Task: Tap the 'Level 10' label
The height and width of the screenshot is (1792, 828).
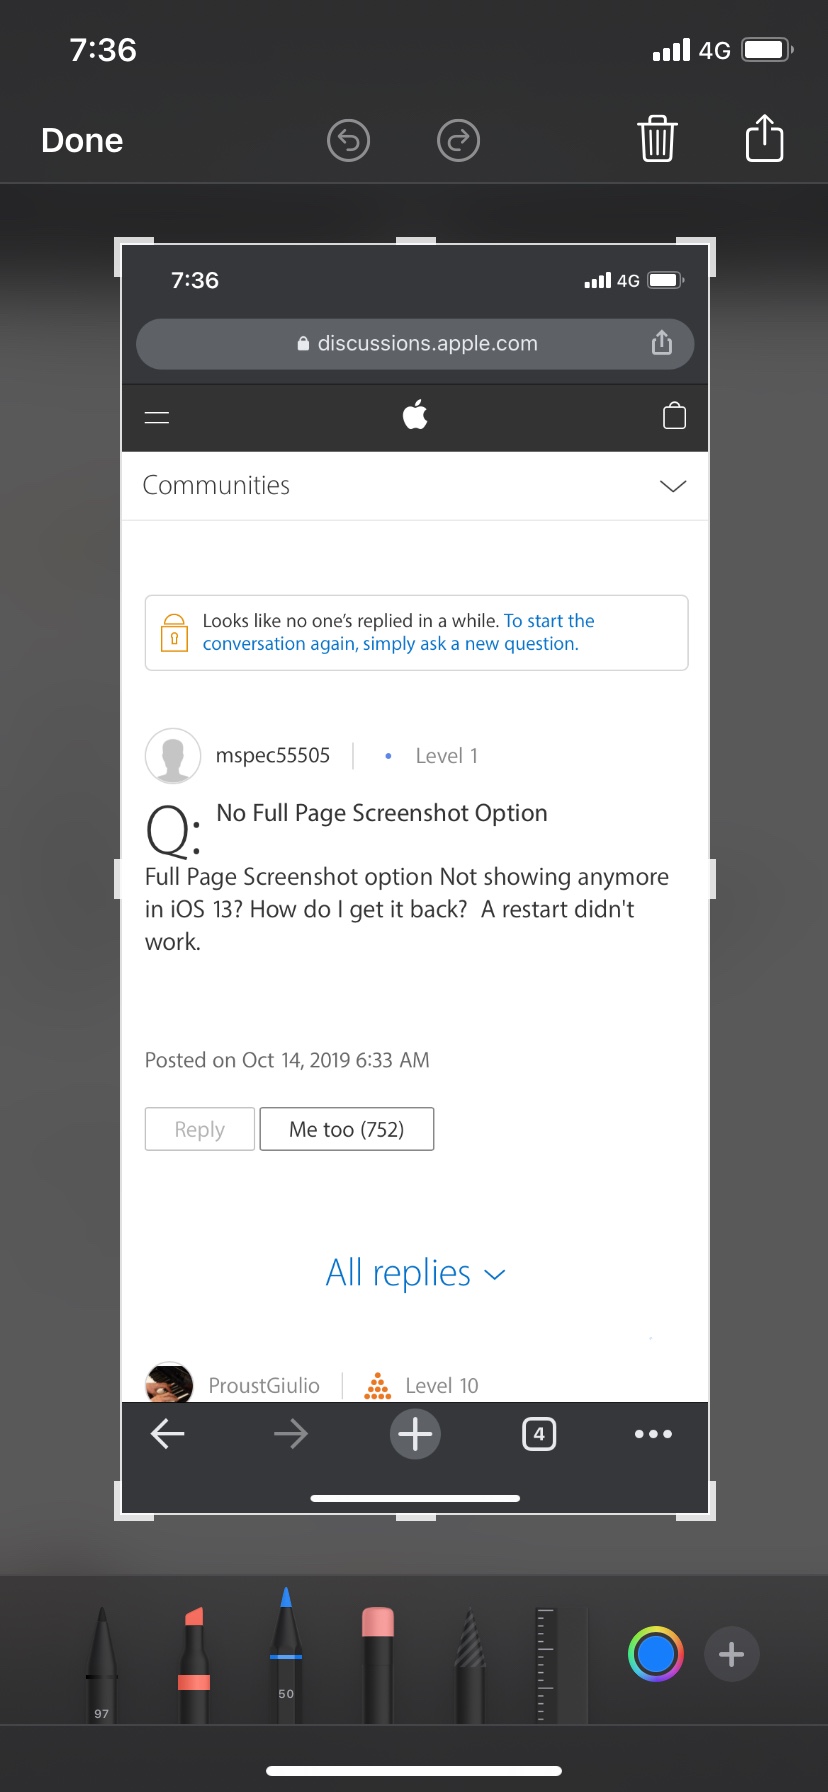Action: (442, 1386)
